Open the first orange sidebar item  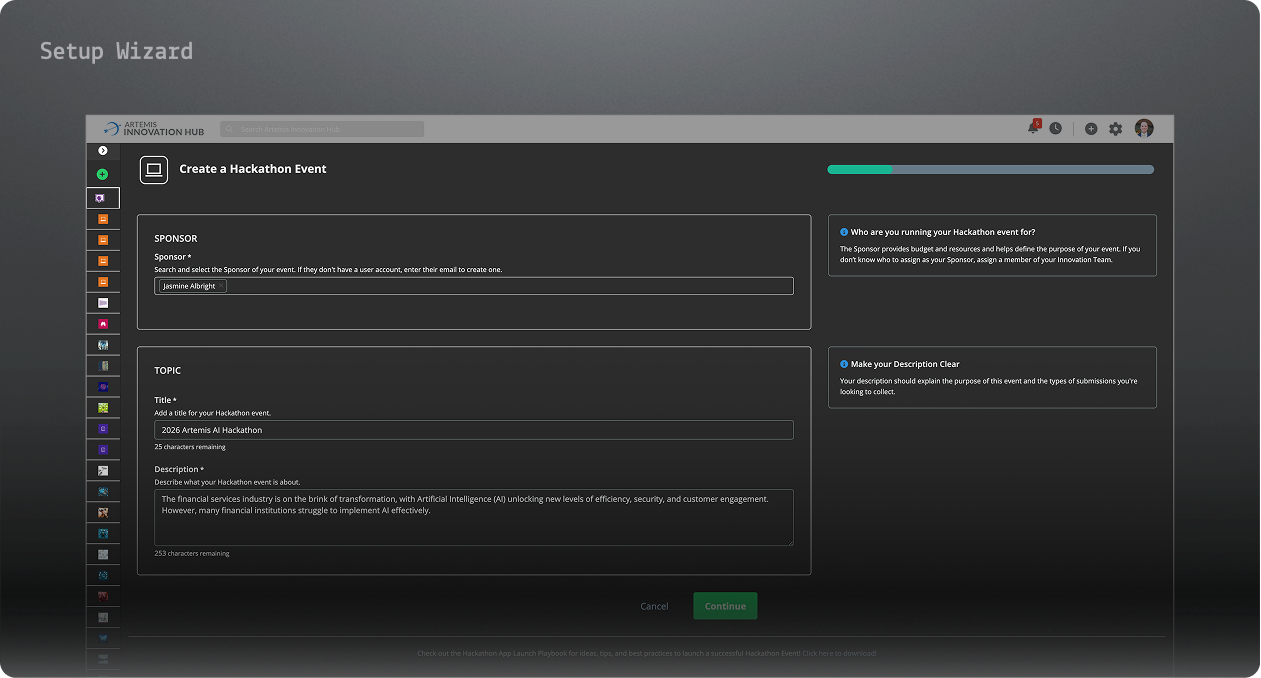[x=102, y=219]
